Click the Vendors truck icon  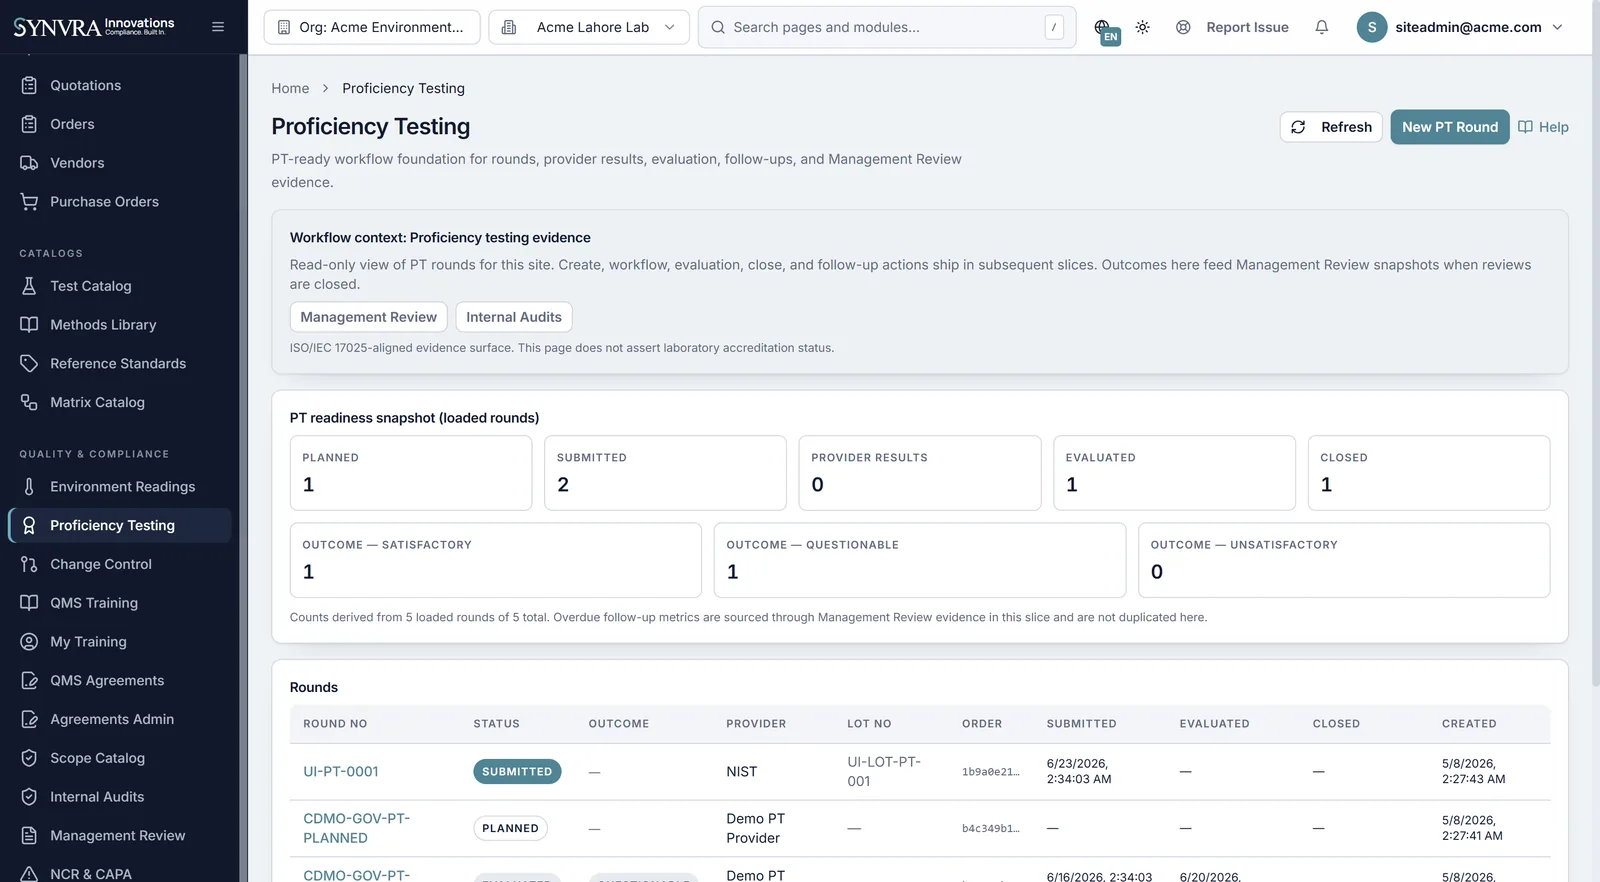click(29, 163)
